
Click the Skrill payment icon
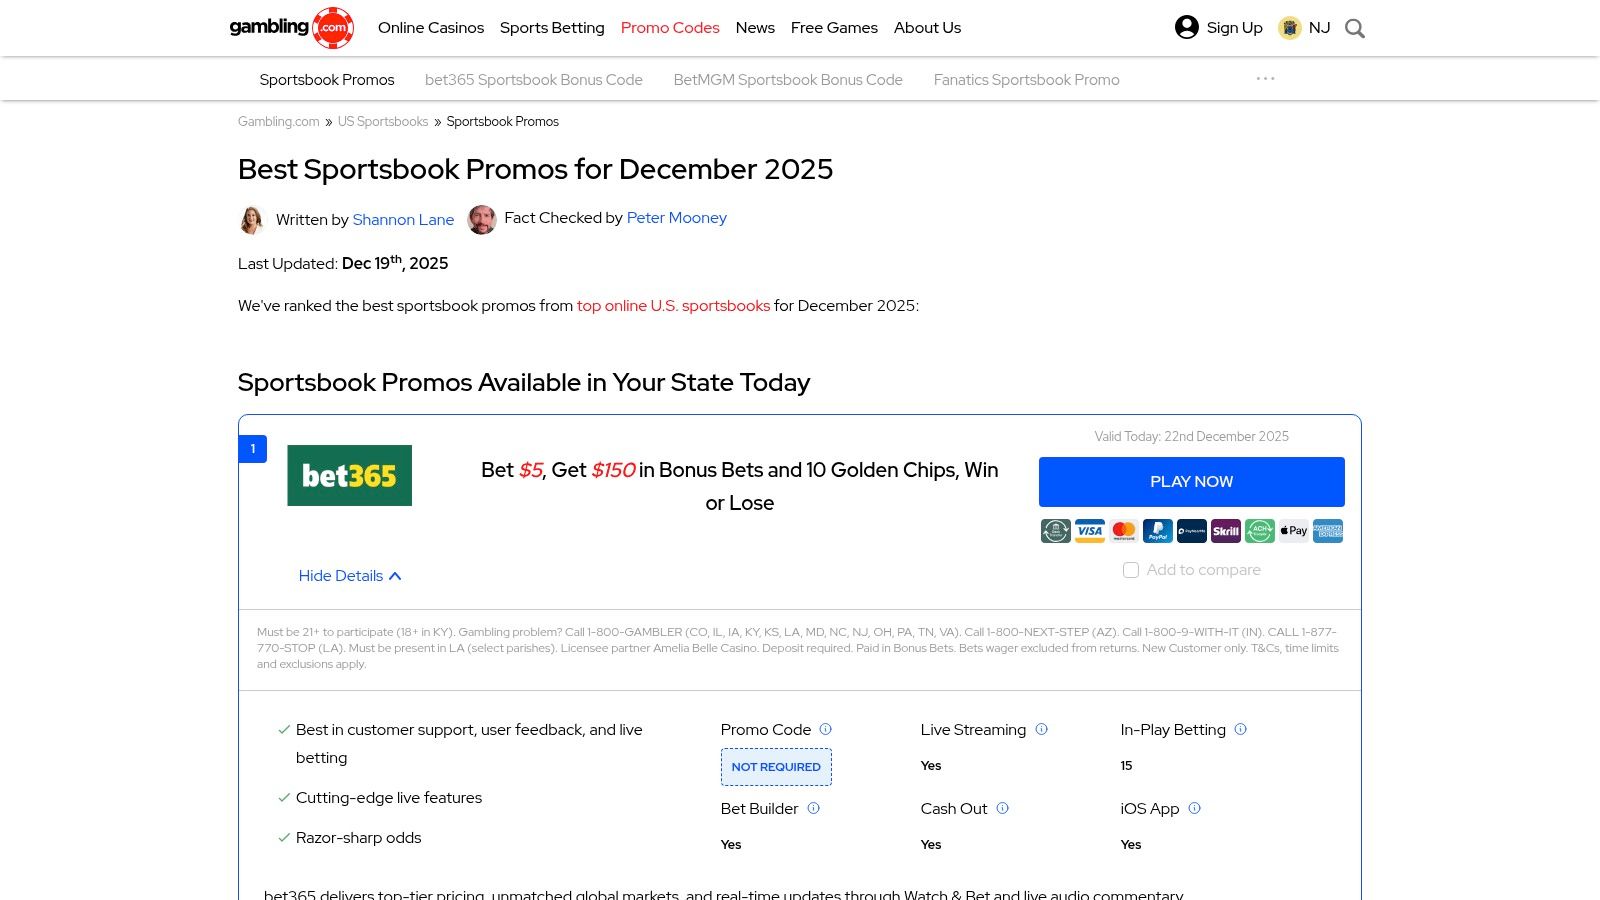tap(1226, 531)
